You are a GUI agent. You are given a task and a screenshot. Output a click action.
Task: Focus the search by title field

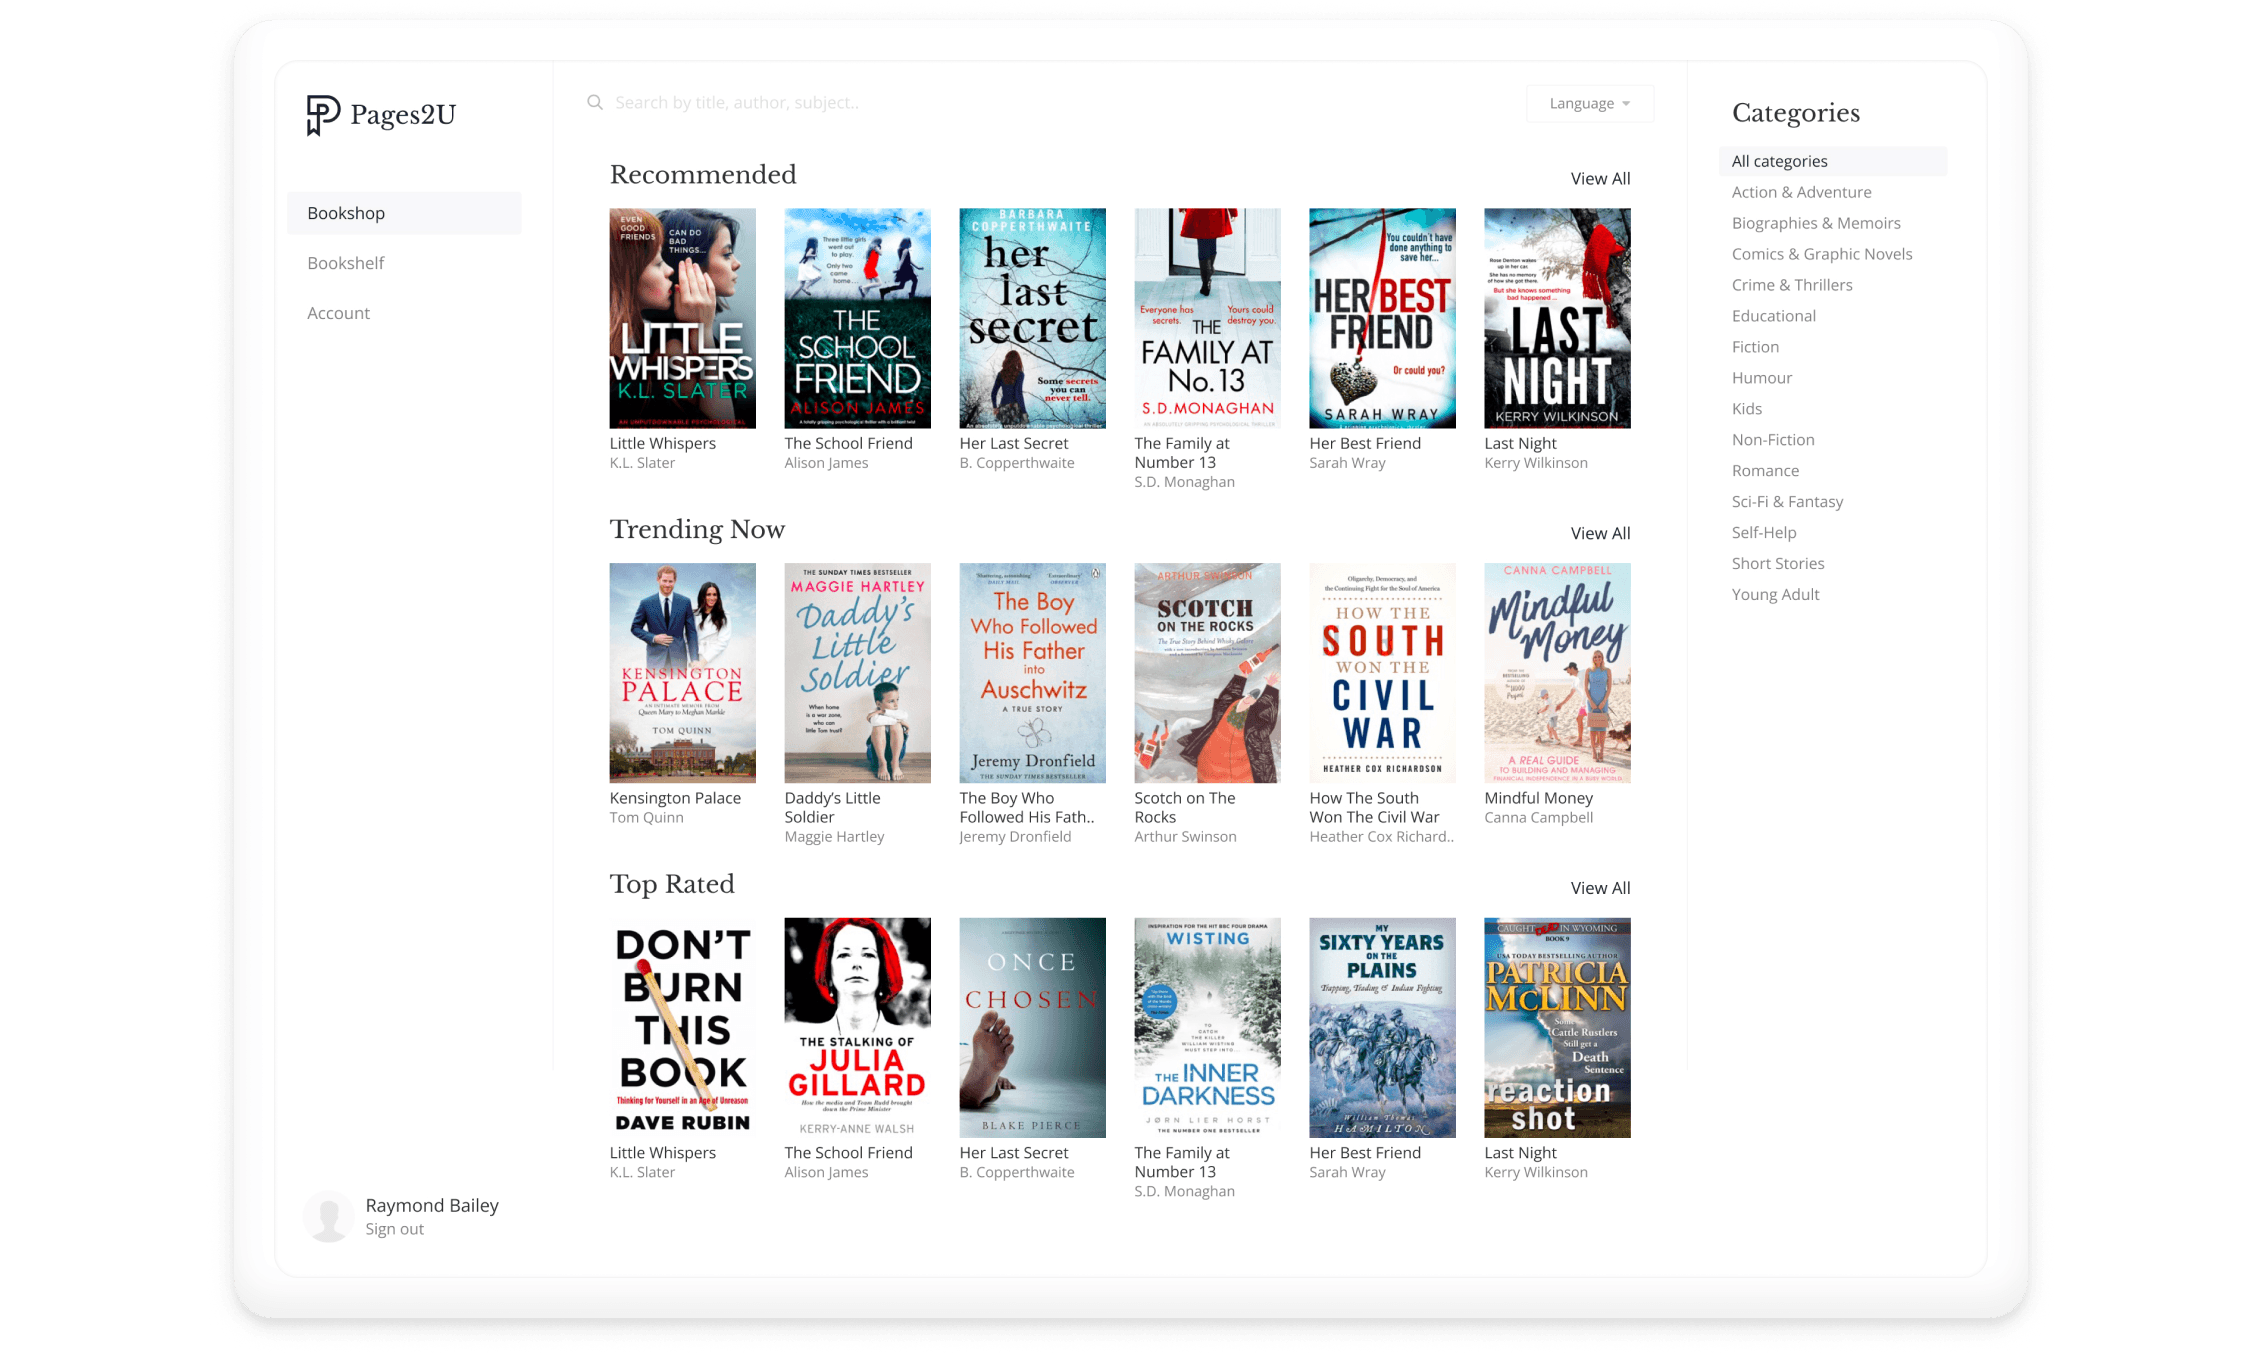tap(737, 103)
